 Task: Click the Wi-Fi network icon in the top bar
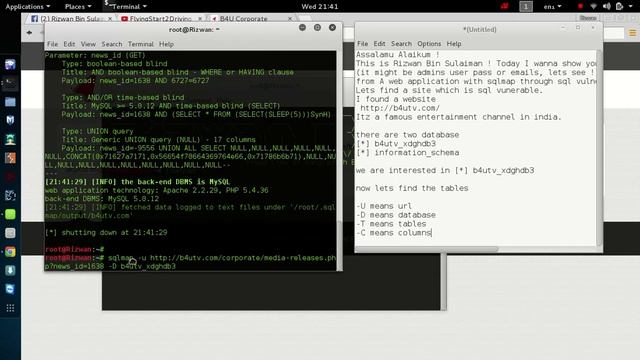(593, 7)
